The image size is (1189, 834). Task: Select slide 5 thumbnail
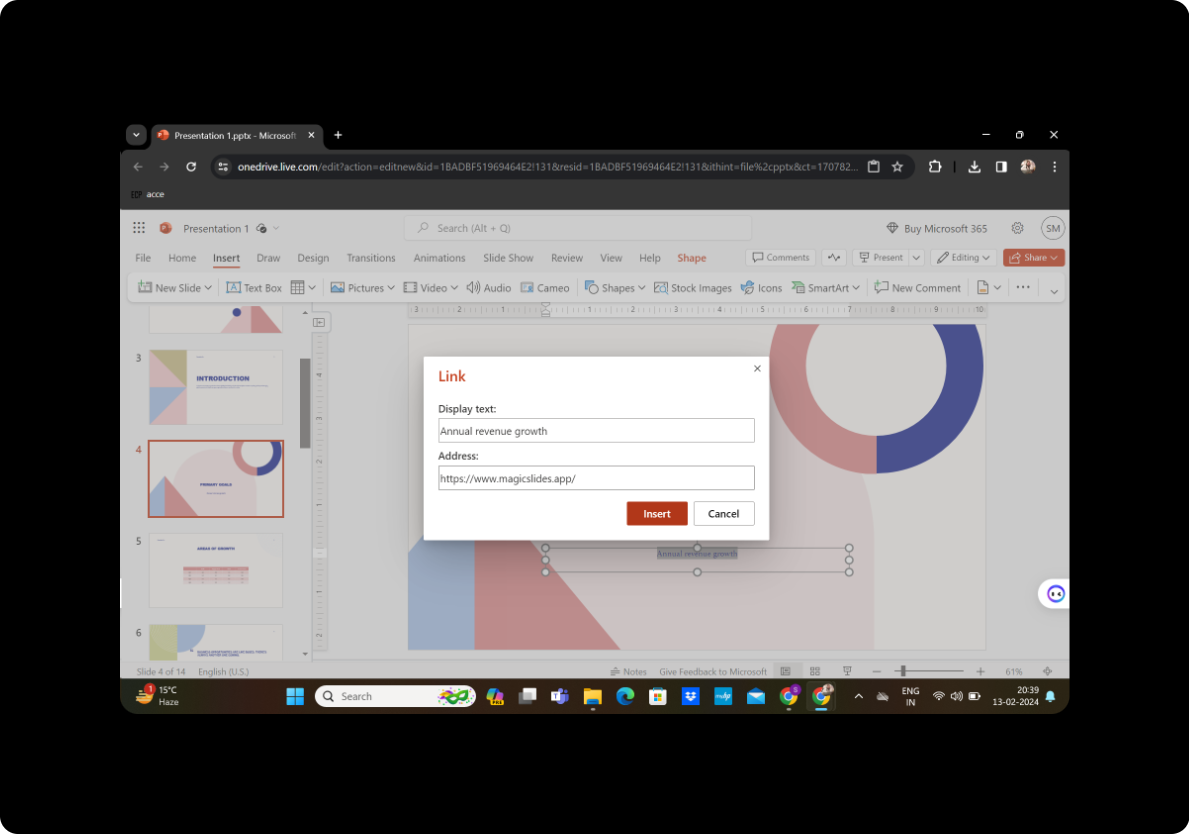click(216, 570)
